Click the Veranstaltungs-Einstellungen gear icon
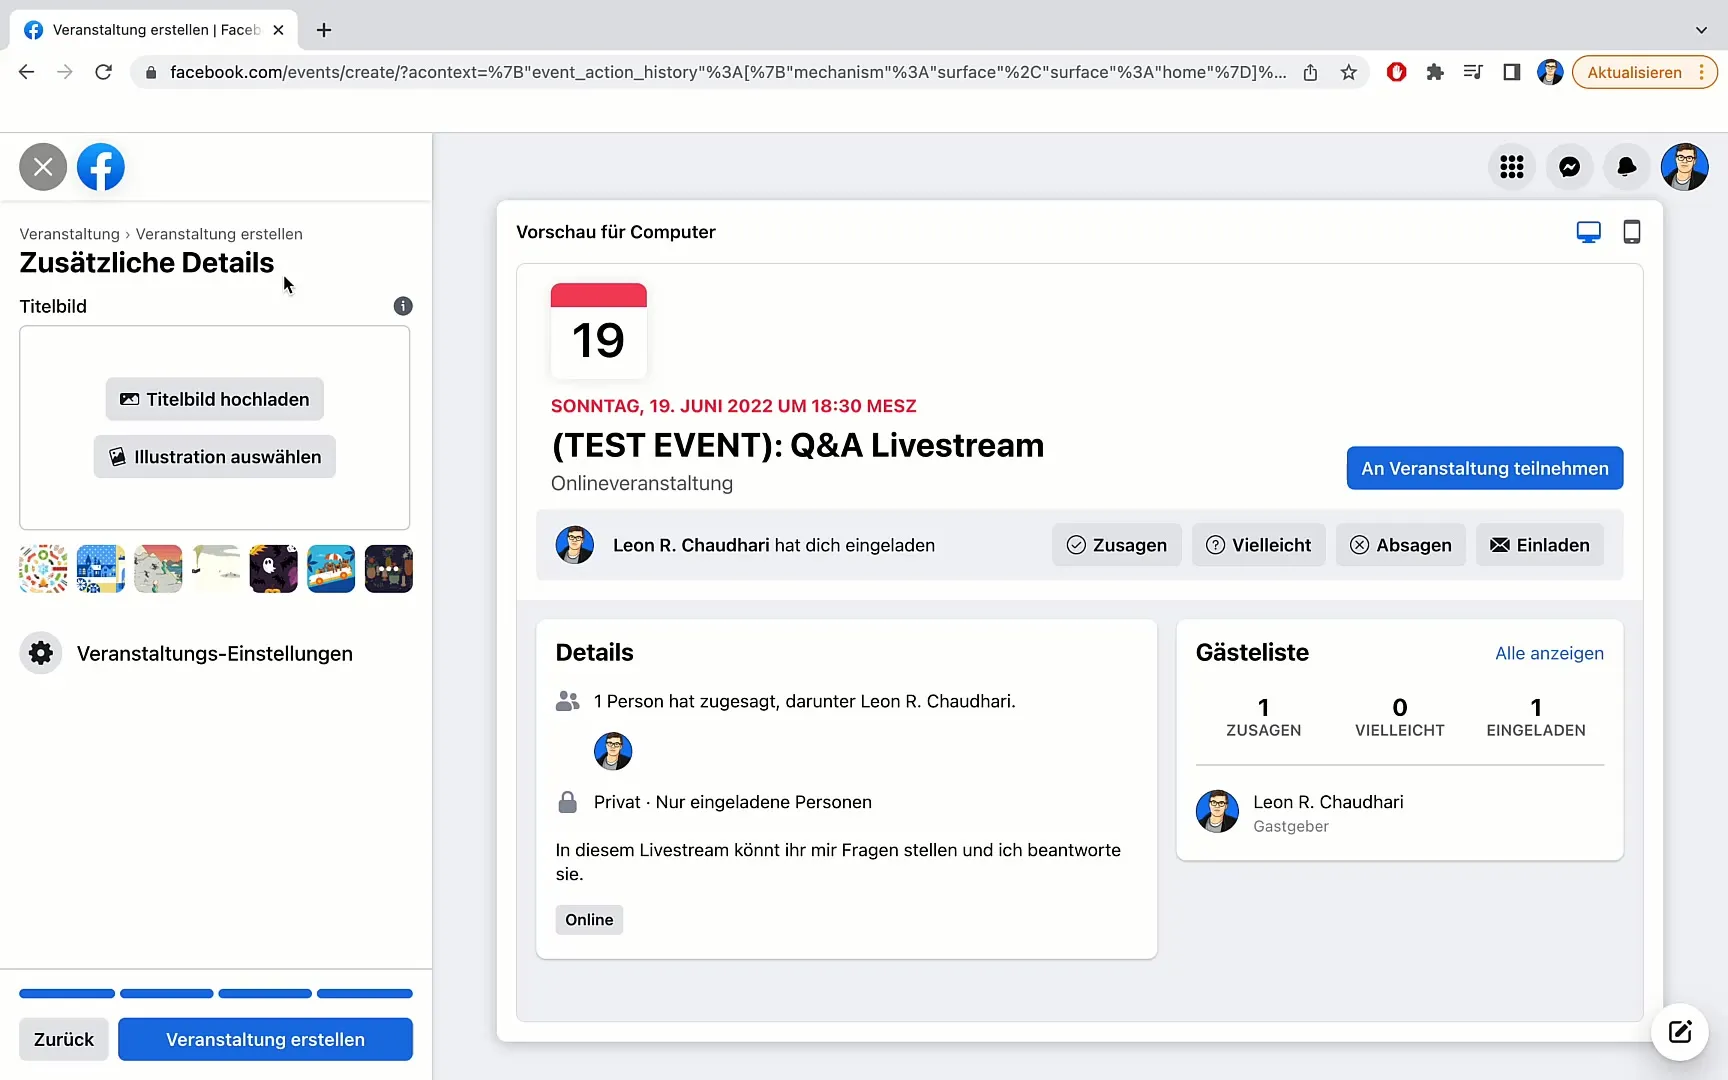Viewport: 1728px width, 1080px height. click(x=41, y=653)
